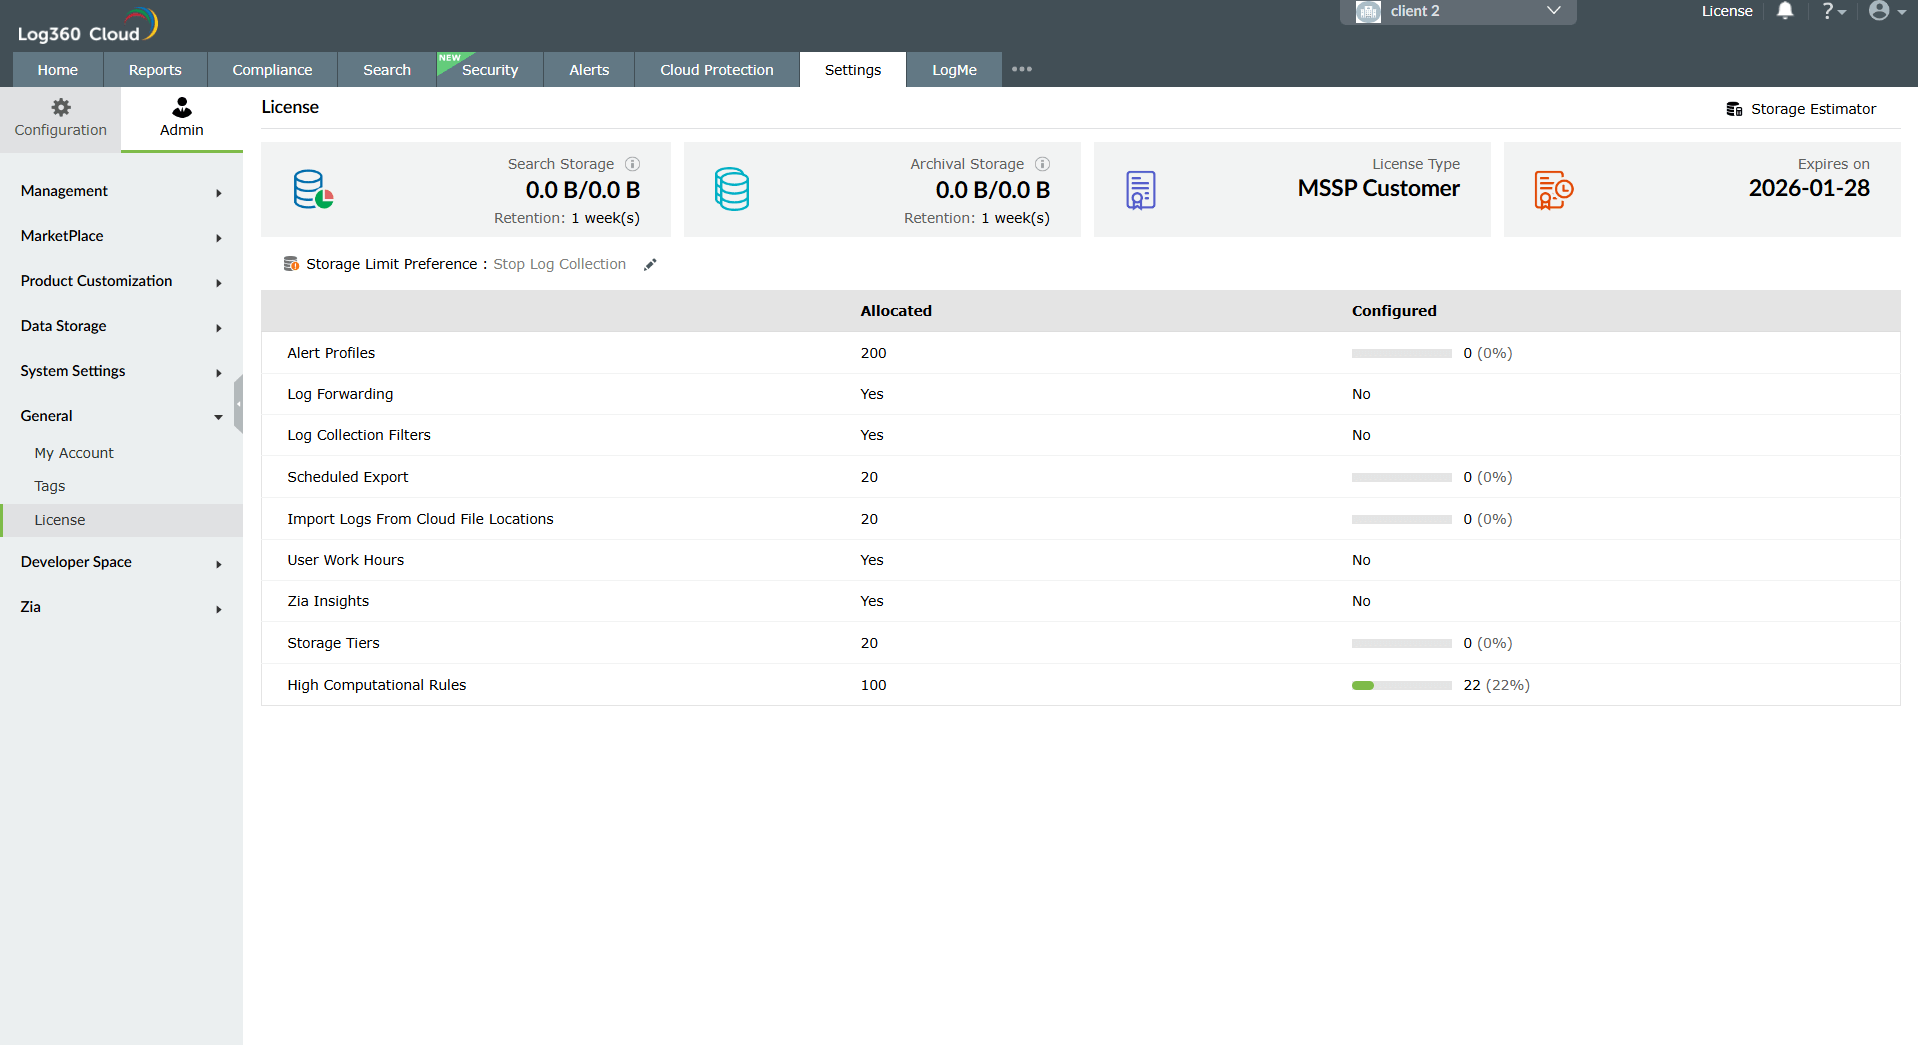Open the Reports tab
The width and height of the screenshot is (1918, 1045).
(155, 70)
